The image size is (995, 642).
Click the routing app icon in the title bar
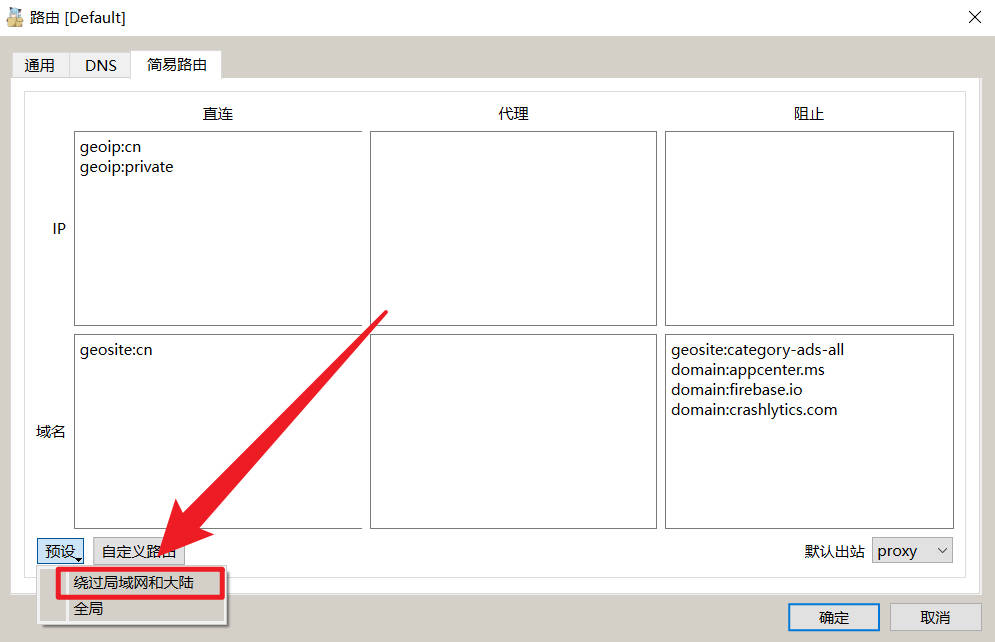coord(14,16)
